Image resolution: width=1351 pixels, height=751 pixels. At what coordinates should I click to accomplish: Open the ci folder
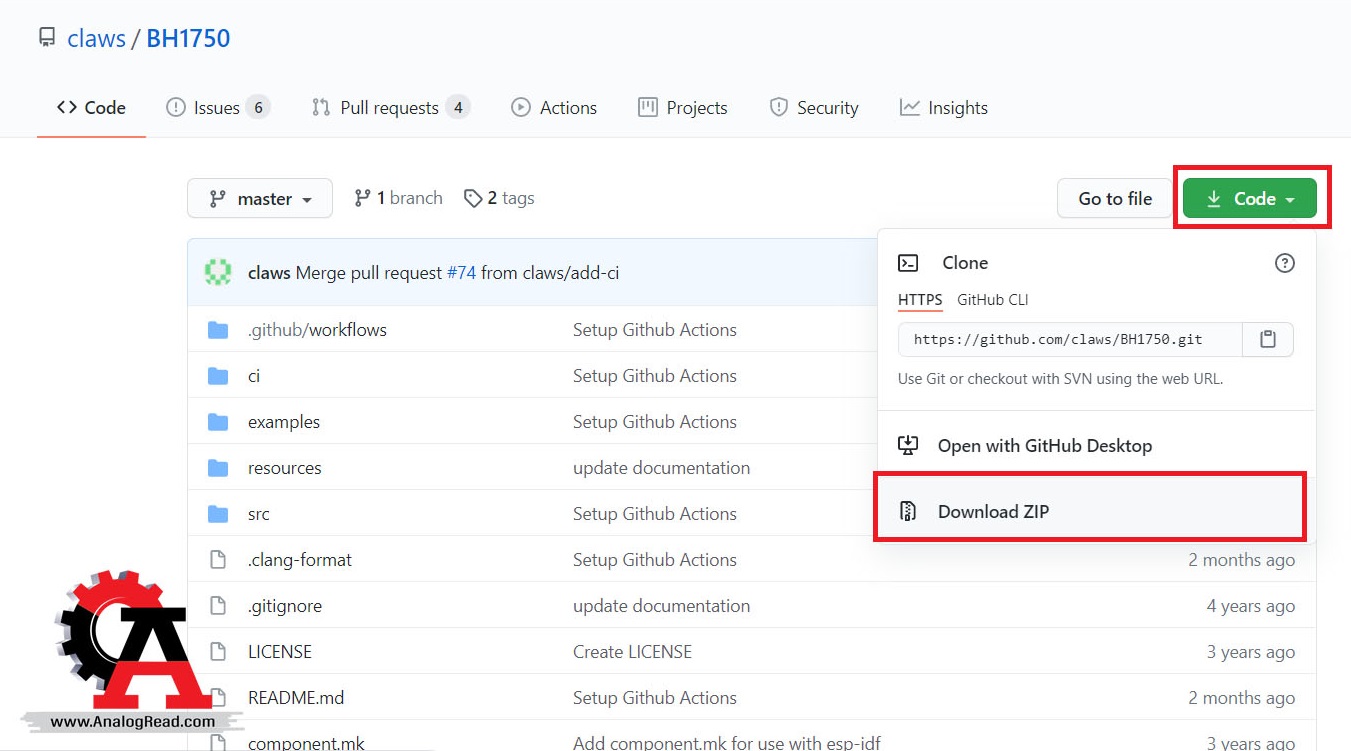point(254,376)
